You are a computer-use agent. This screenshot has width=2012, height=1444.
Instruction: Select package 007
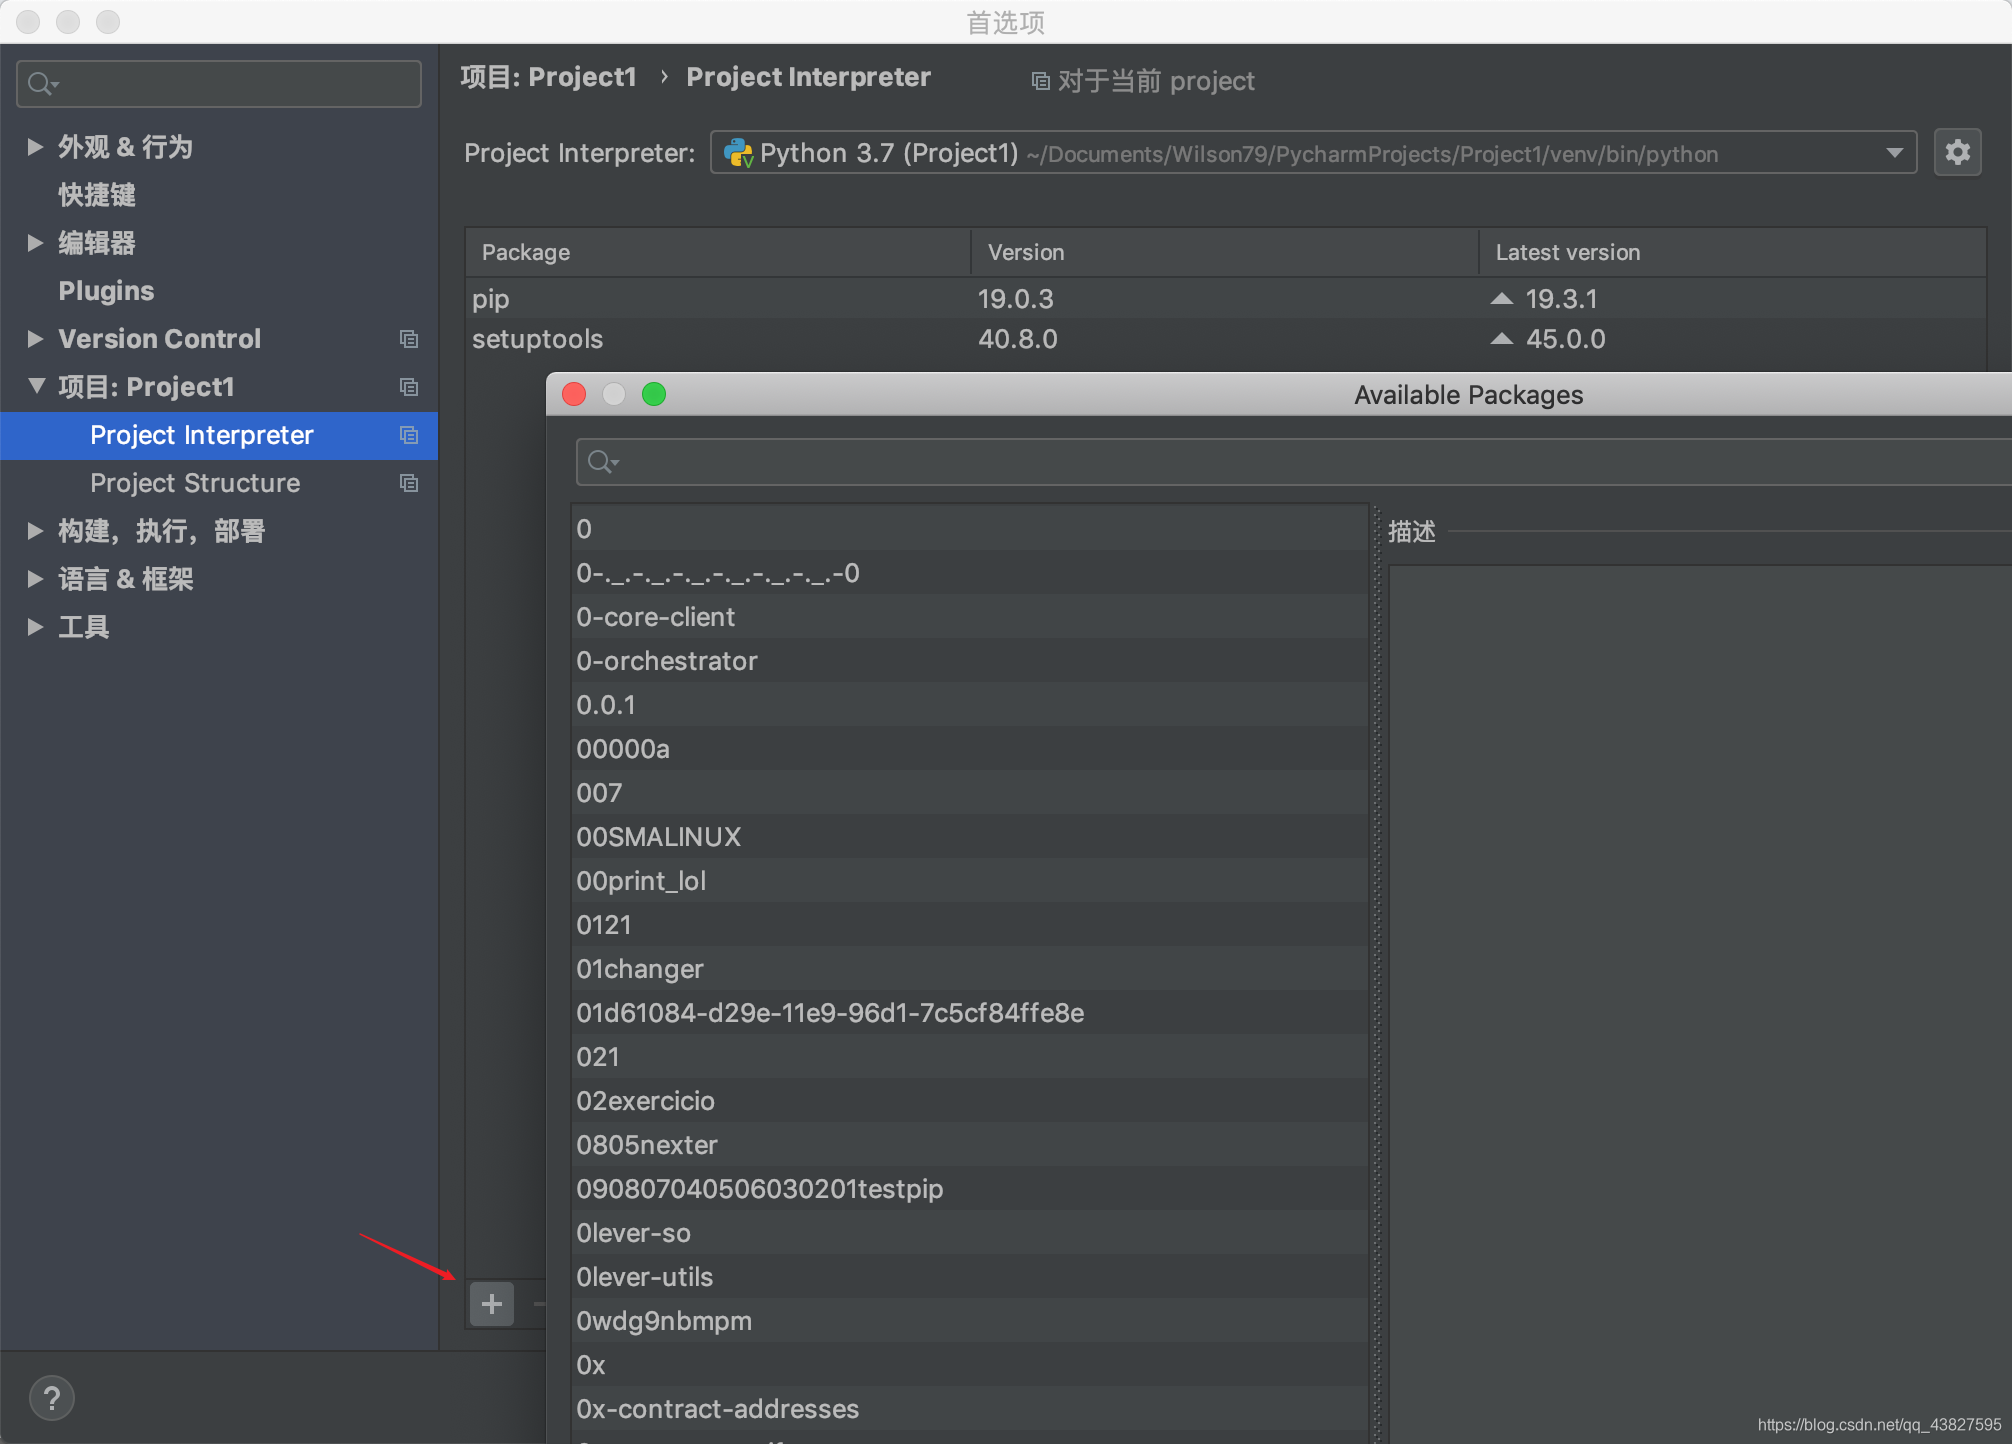click(x=970, y=792)
